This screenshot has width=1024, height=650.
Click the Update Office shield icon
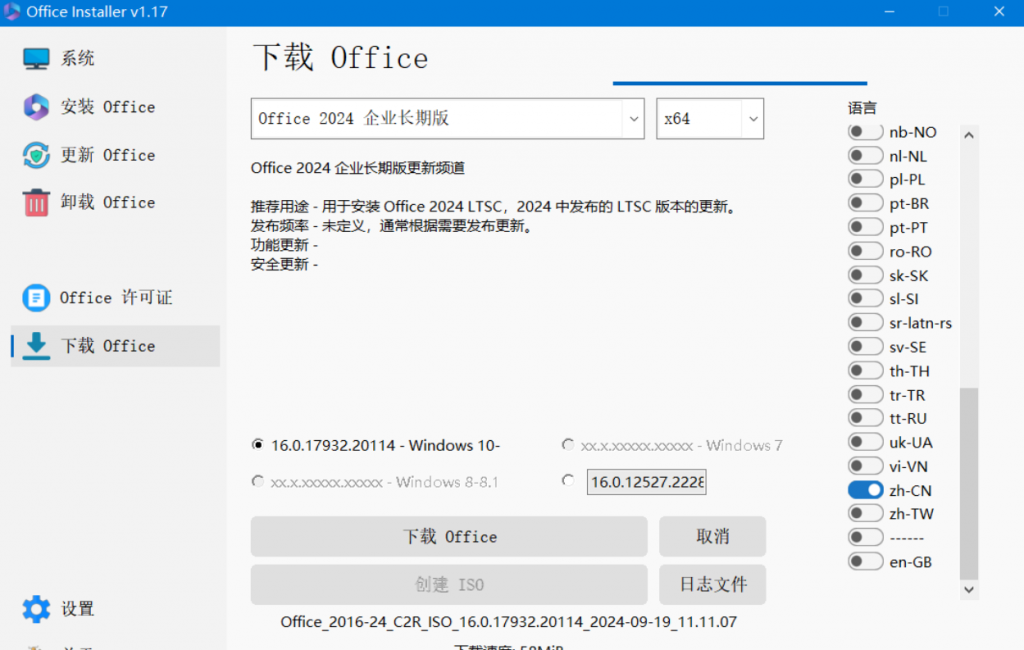[36, 155]
